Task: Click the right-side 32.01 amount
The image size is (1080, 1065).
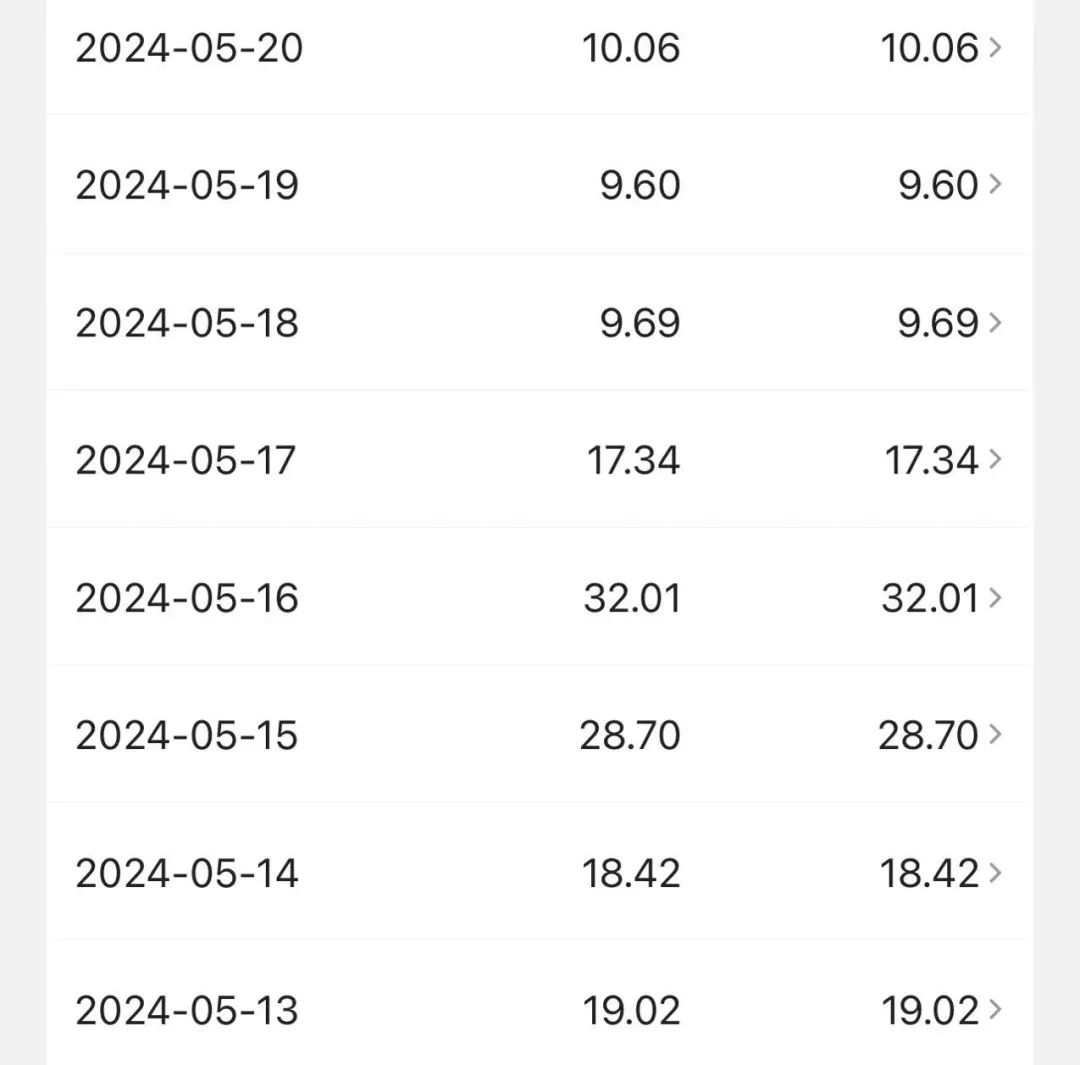Action: pyautogui.click(x=930, y=598)
